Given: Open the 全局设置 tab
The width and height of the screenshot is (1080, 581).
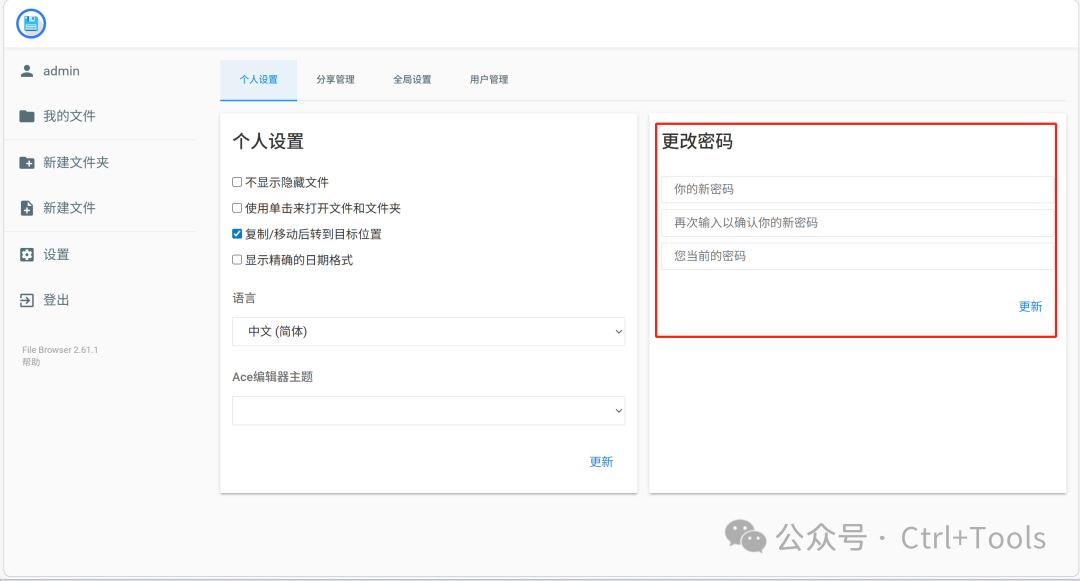Looking at the screenshot, I should click(412, 80).
